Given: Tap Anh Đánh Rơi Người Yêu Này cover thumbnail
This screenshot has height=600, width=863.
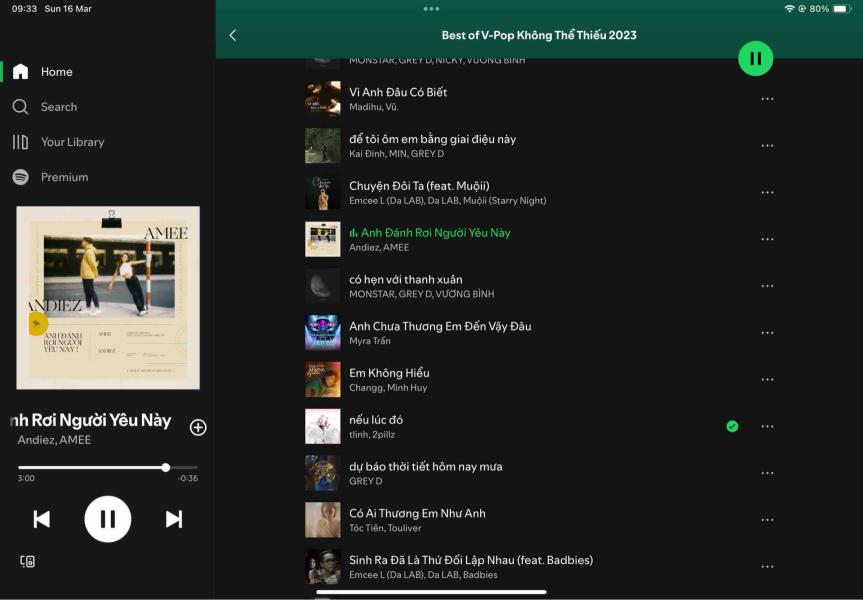Looking at the screenshot, I should tap(323, 239).
